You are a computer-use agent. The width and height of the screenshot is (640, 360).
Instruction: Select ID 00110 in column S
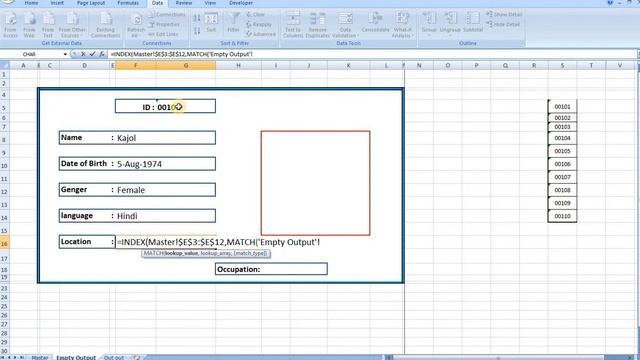562,216
